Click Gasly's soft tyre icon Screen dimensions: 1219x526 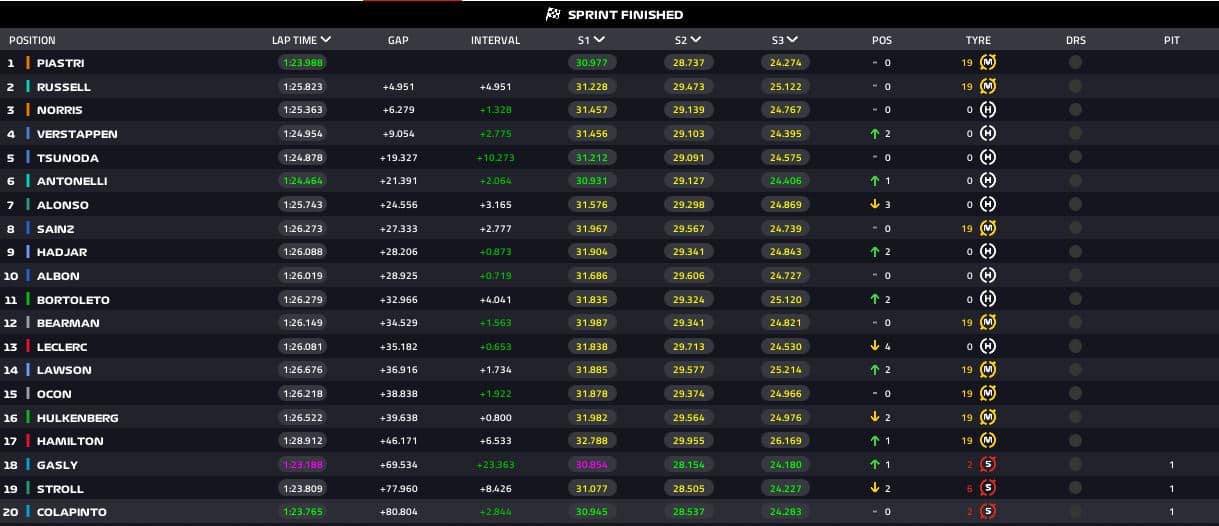(988, 465)
